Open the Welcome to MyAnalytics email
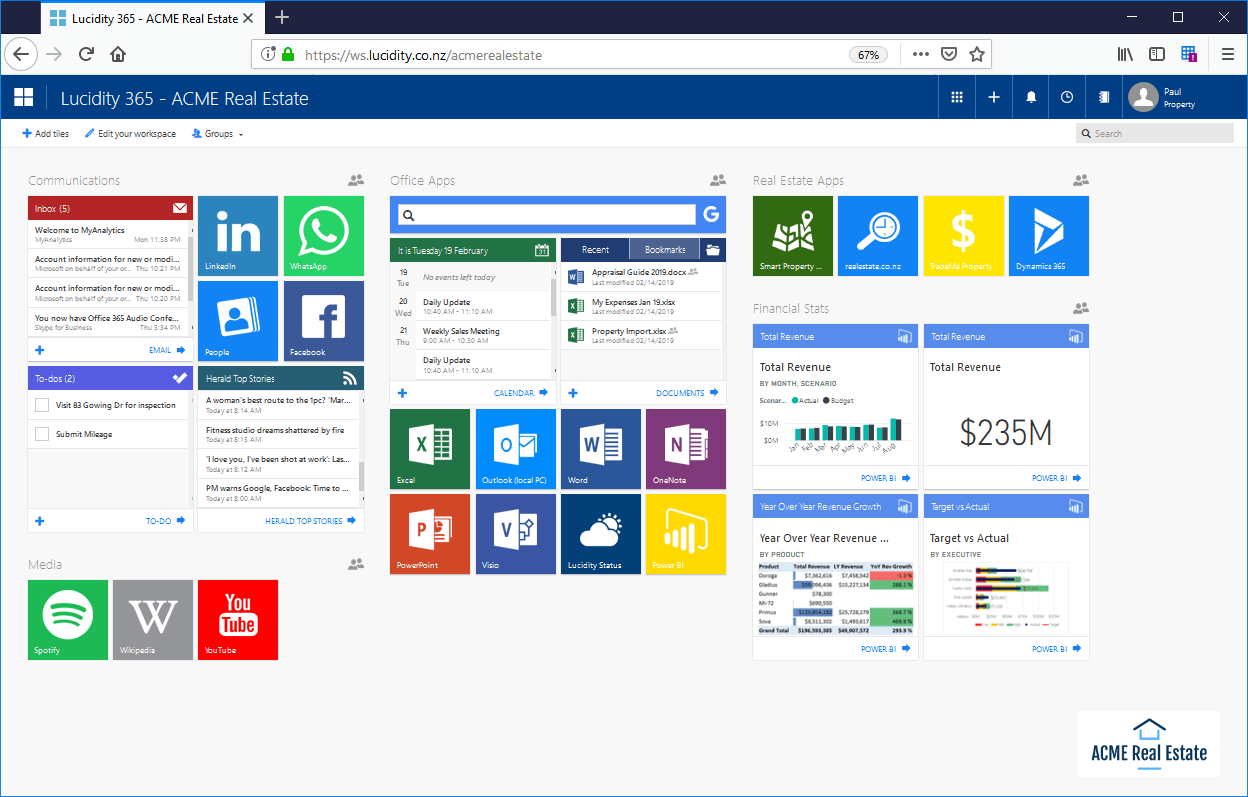This screenshot has height=797, width=1248. pyautogui.click(x=108, y=235)
